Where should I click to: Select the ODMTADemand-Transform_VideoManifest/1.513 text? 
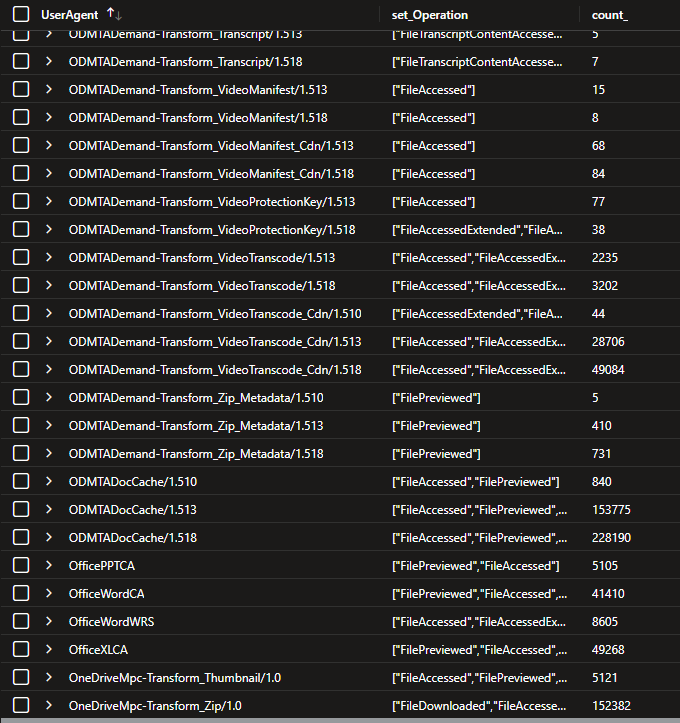point(198,89)
